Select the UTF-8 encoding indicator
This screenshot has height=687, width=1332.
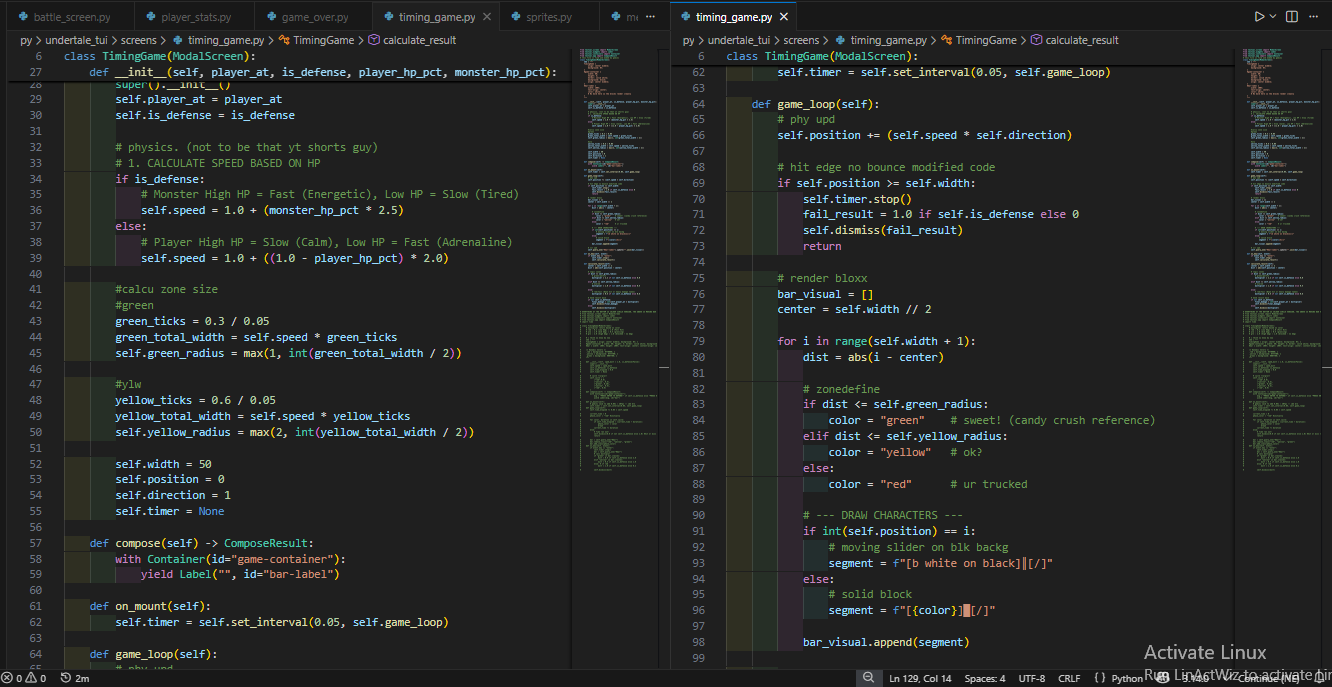click(1031, 678)
